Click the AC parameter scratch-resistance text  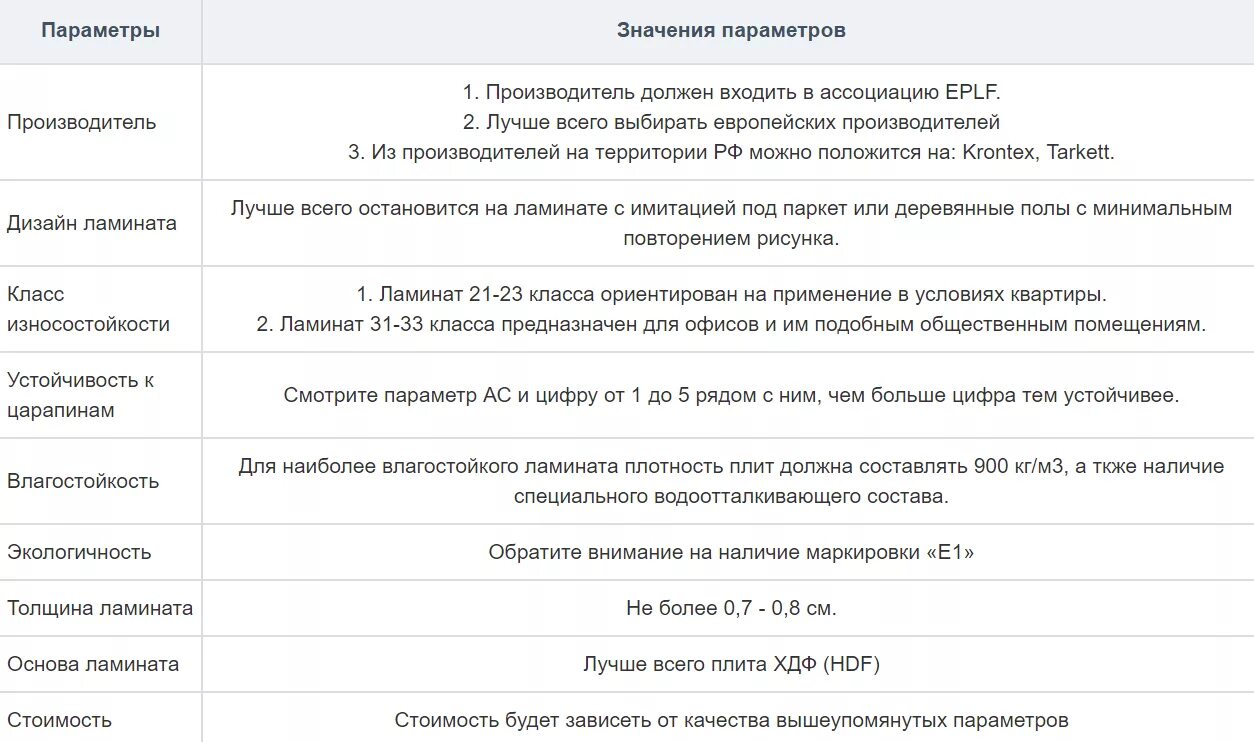[x=731, y=396]
